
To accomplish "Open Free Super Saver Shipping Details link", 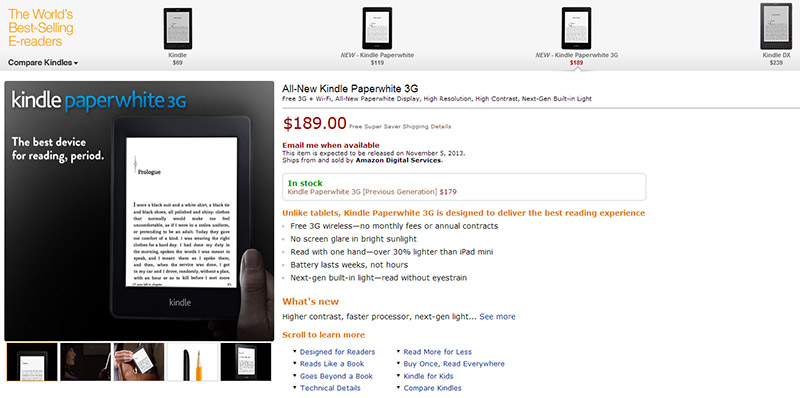I will point(441,127).
